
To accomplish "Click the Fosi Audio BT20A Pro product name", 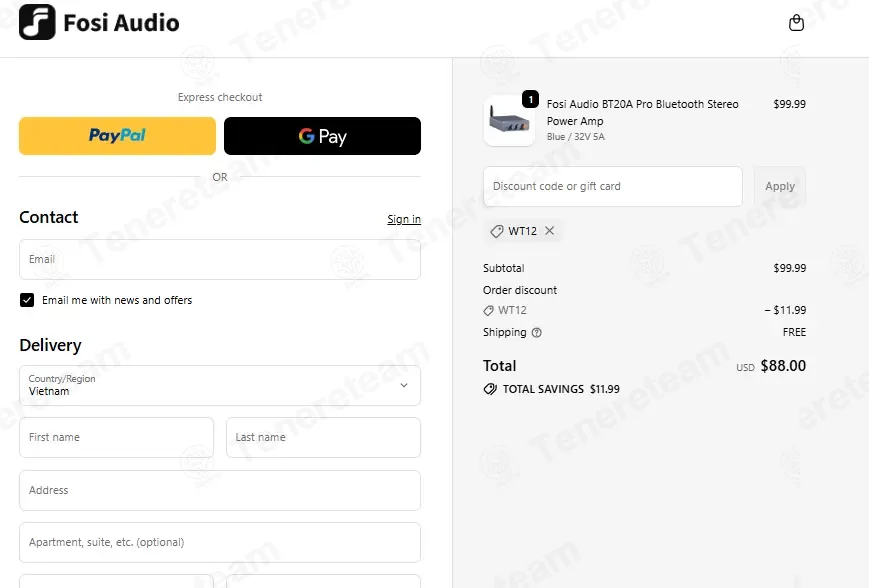I will 642,113.
